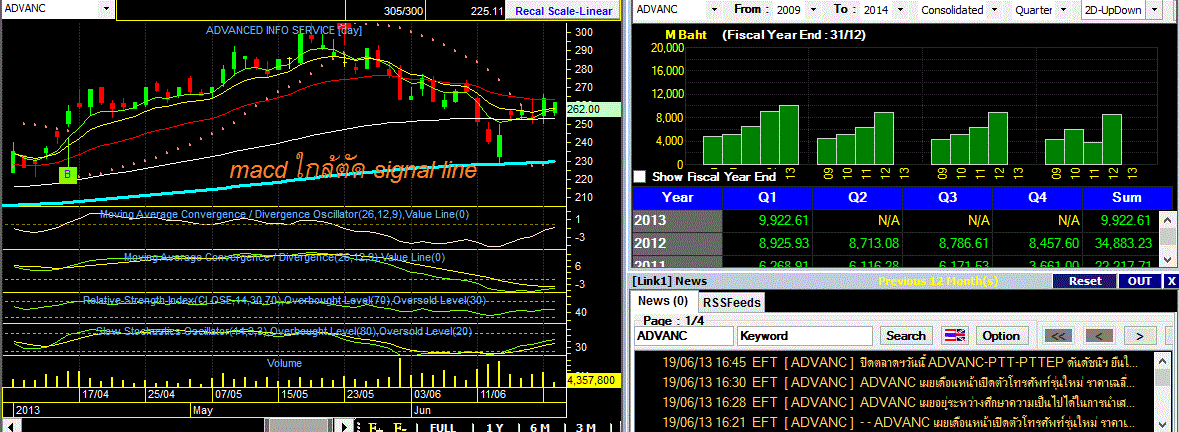Image resolution: width=1179 pixels, height=432 pixels.
Task: Switch to the News (0) tab
Action: (662, 301)
